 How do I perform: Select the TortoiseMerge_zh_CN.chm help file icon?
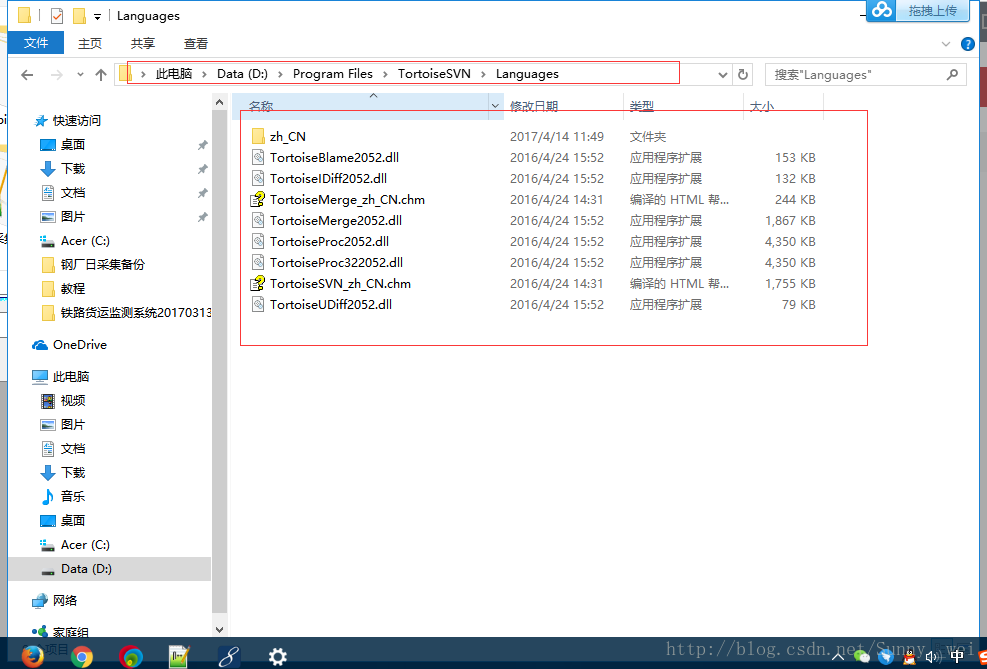(257, 200)
